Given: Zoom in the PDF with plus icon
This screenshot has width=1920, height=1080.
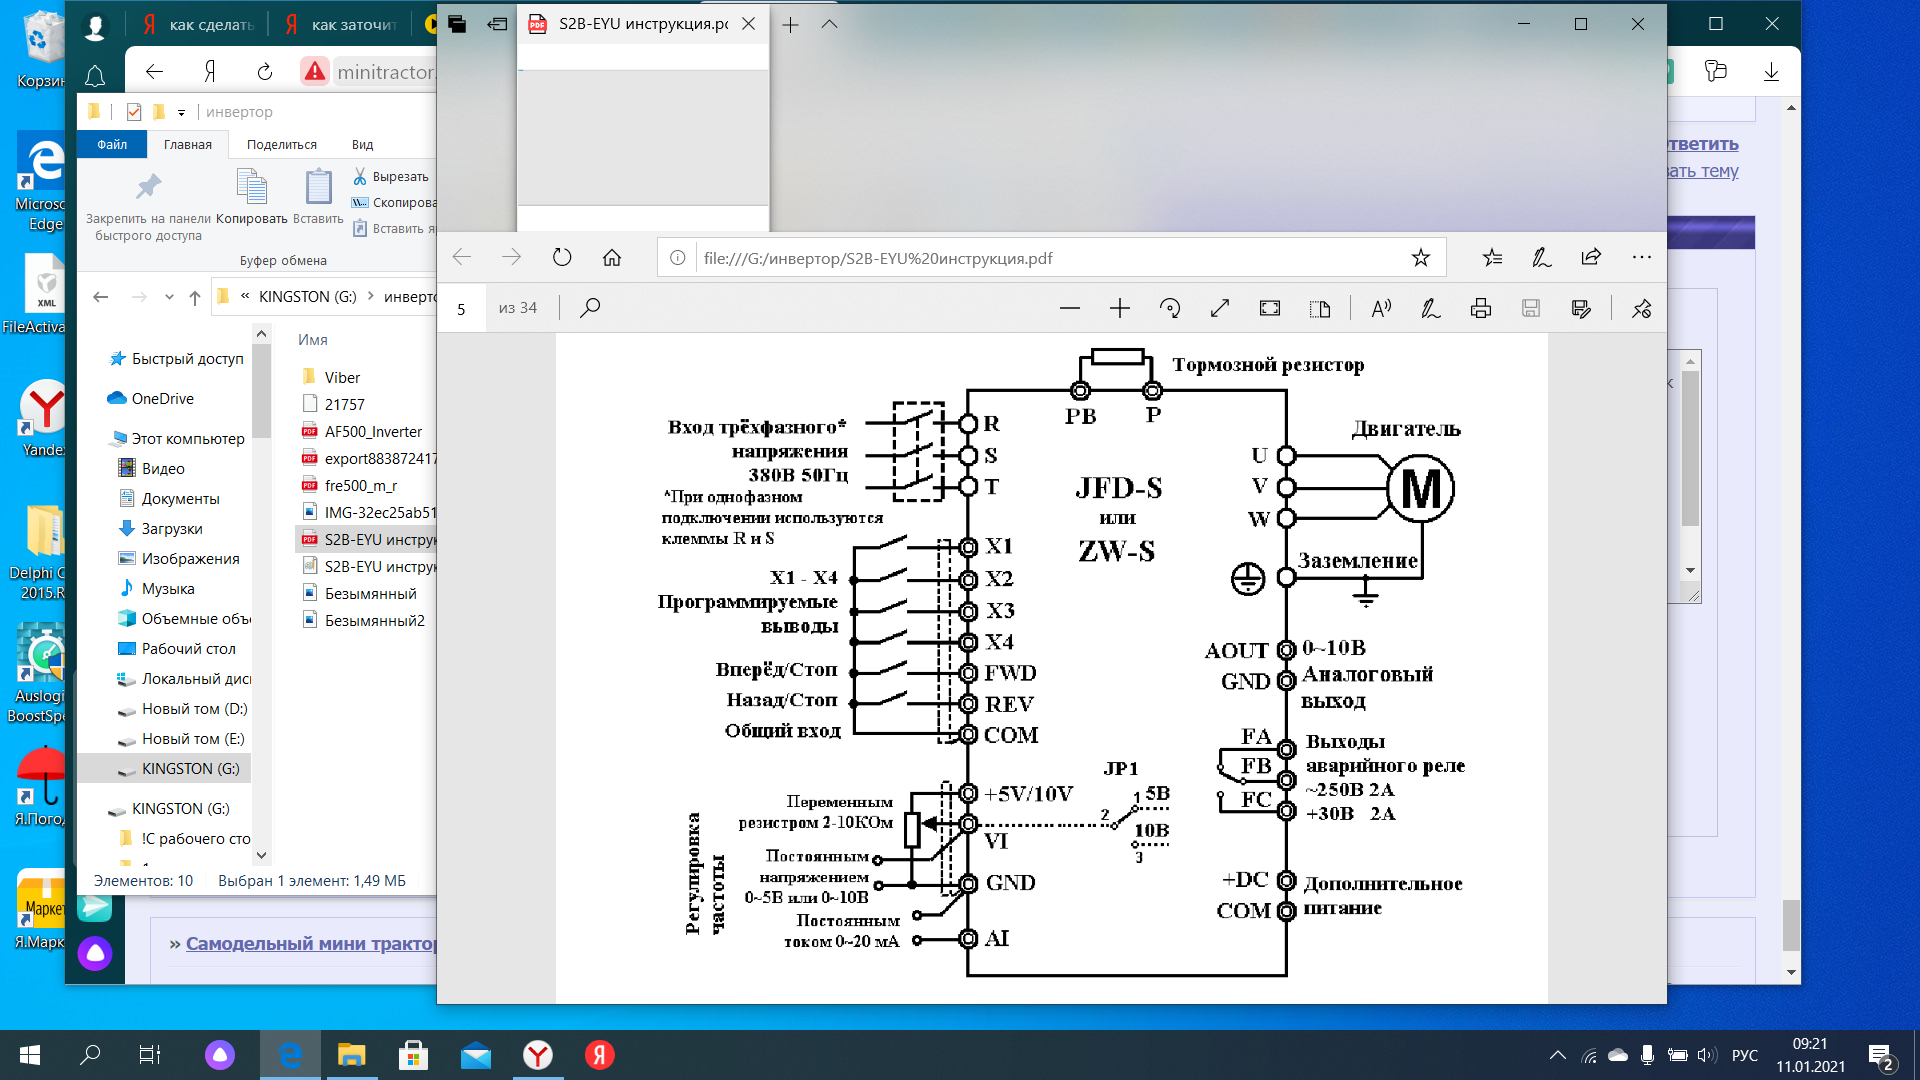Looking at the screenshot, I should point(1119,308).
